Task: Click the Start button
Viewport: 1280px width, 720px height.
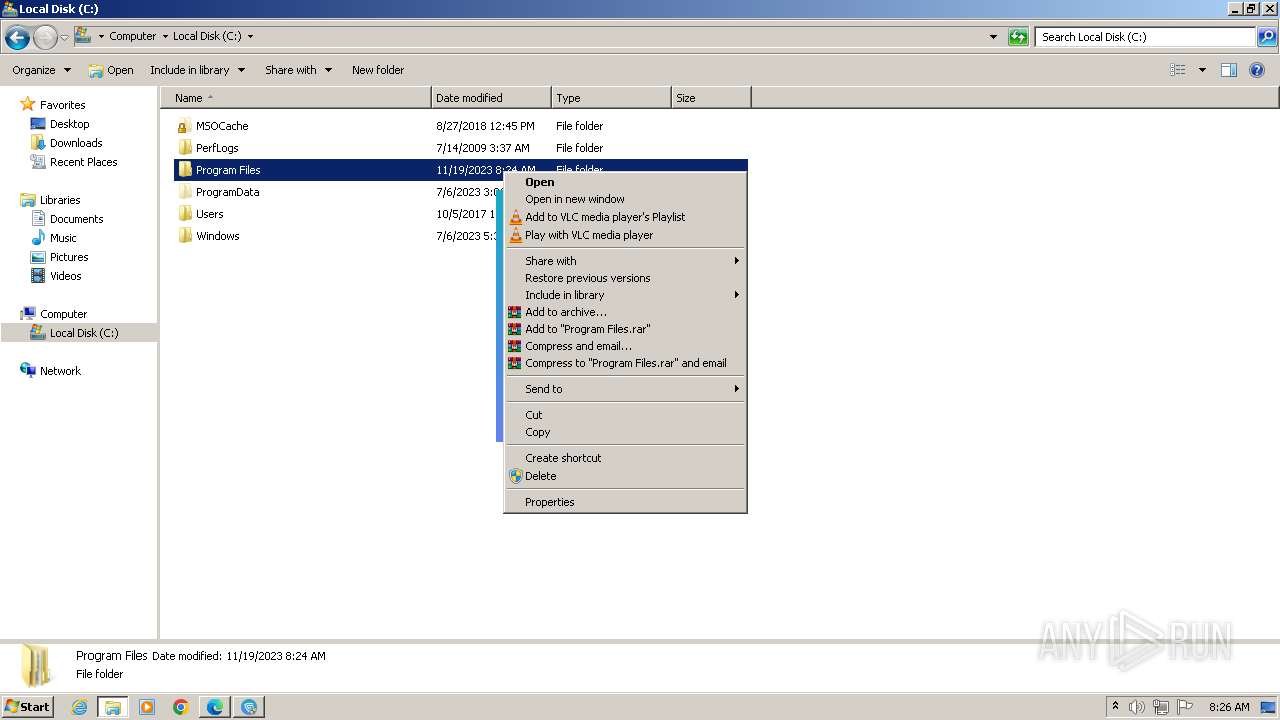Action: [28, 707]
